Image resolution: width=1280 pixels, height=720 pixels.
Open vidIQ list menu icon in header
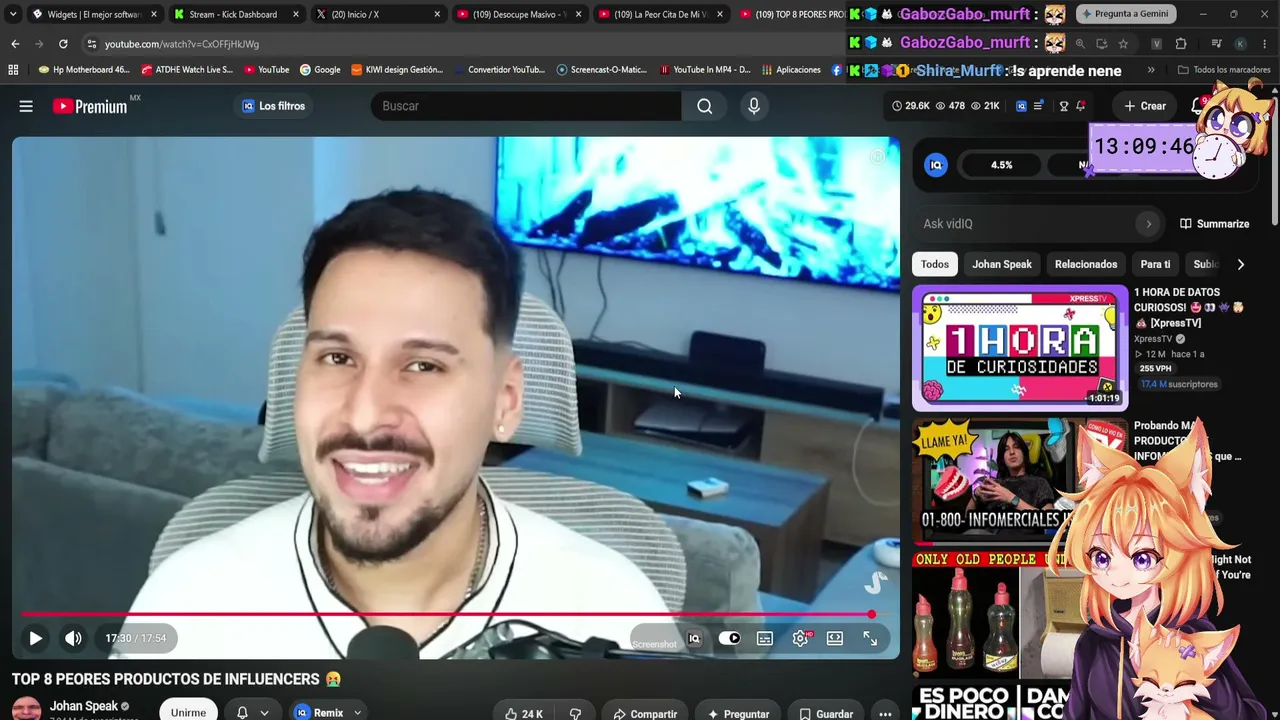point(1039,106)
